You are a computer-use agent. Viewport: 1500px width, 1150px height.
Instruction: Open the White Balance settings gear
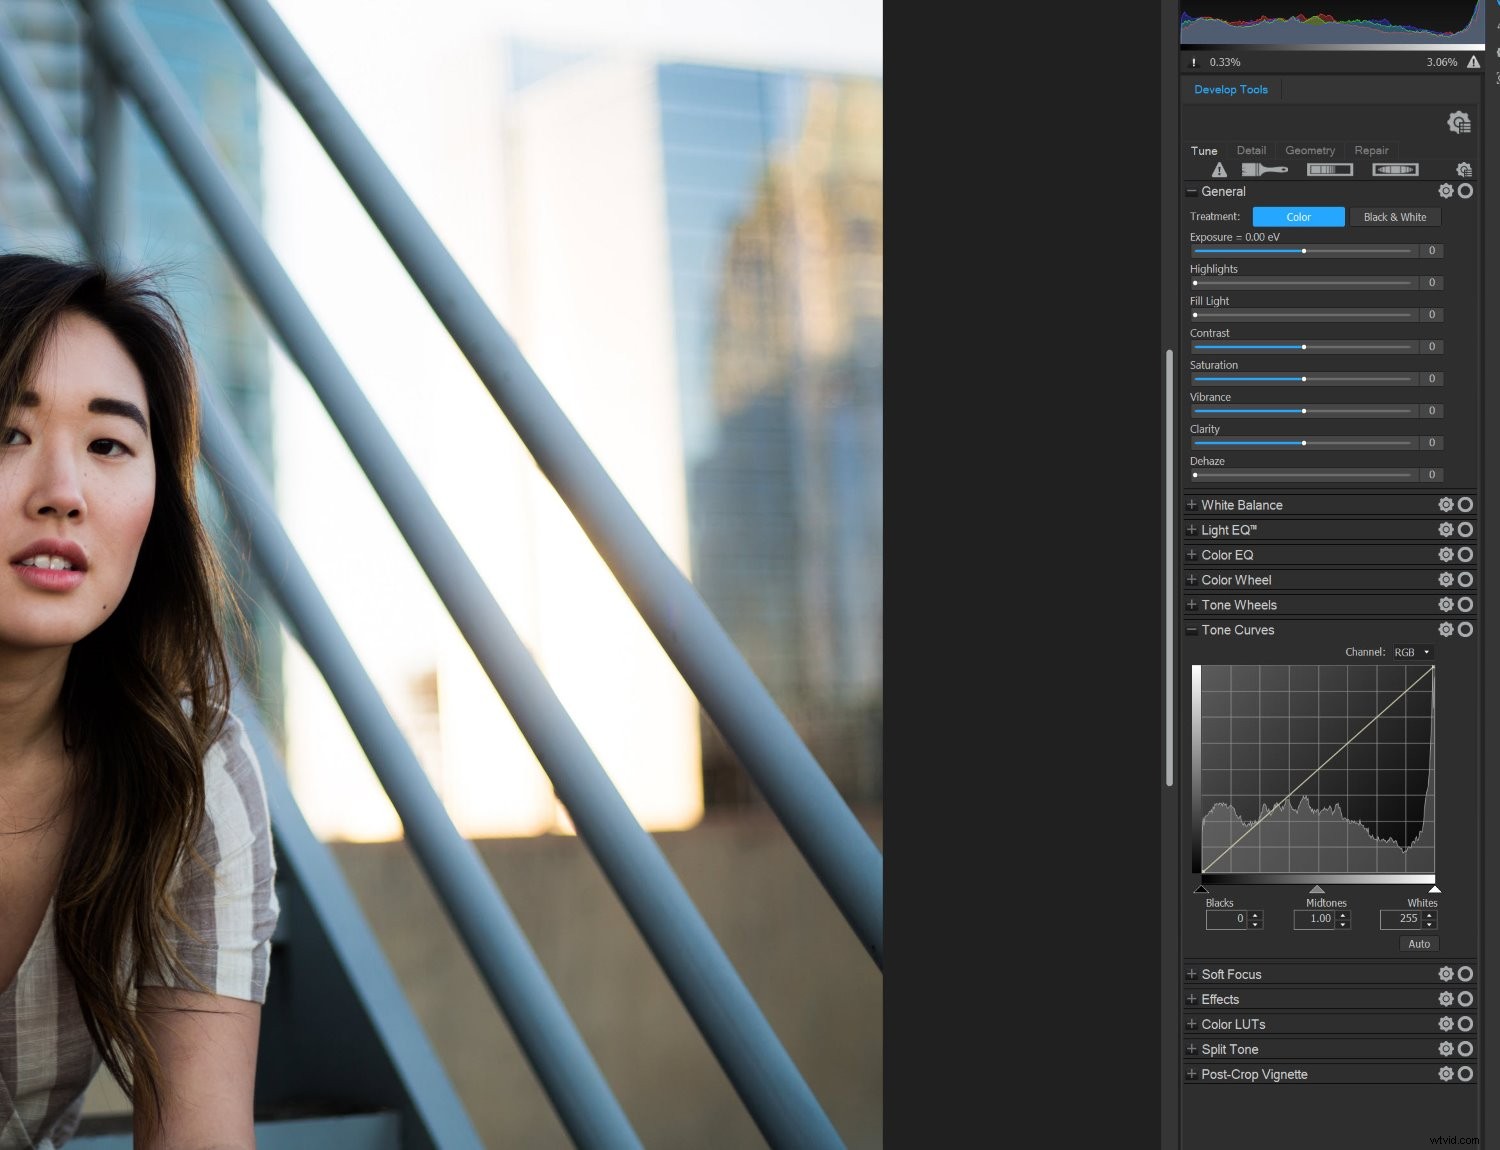(x=1446, y=504)
